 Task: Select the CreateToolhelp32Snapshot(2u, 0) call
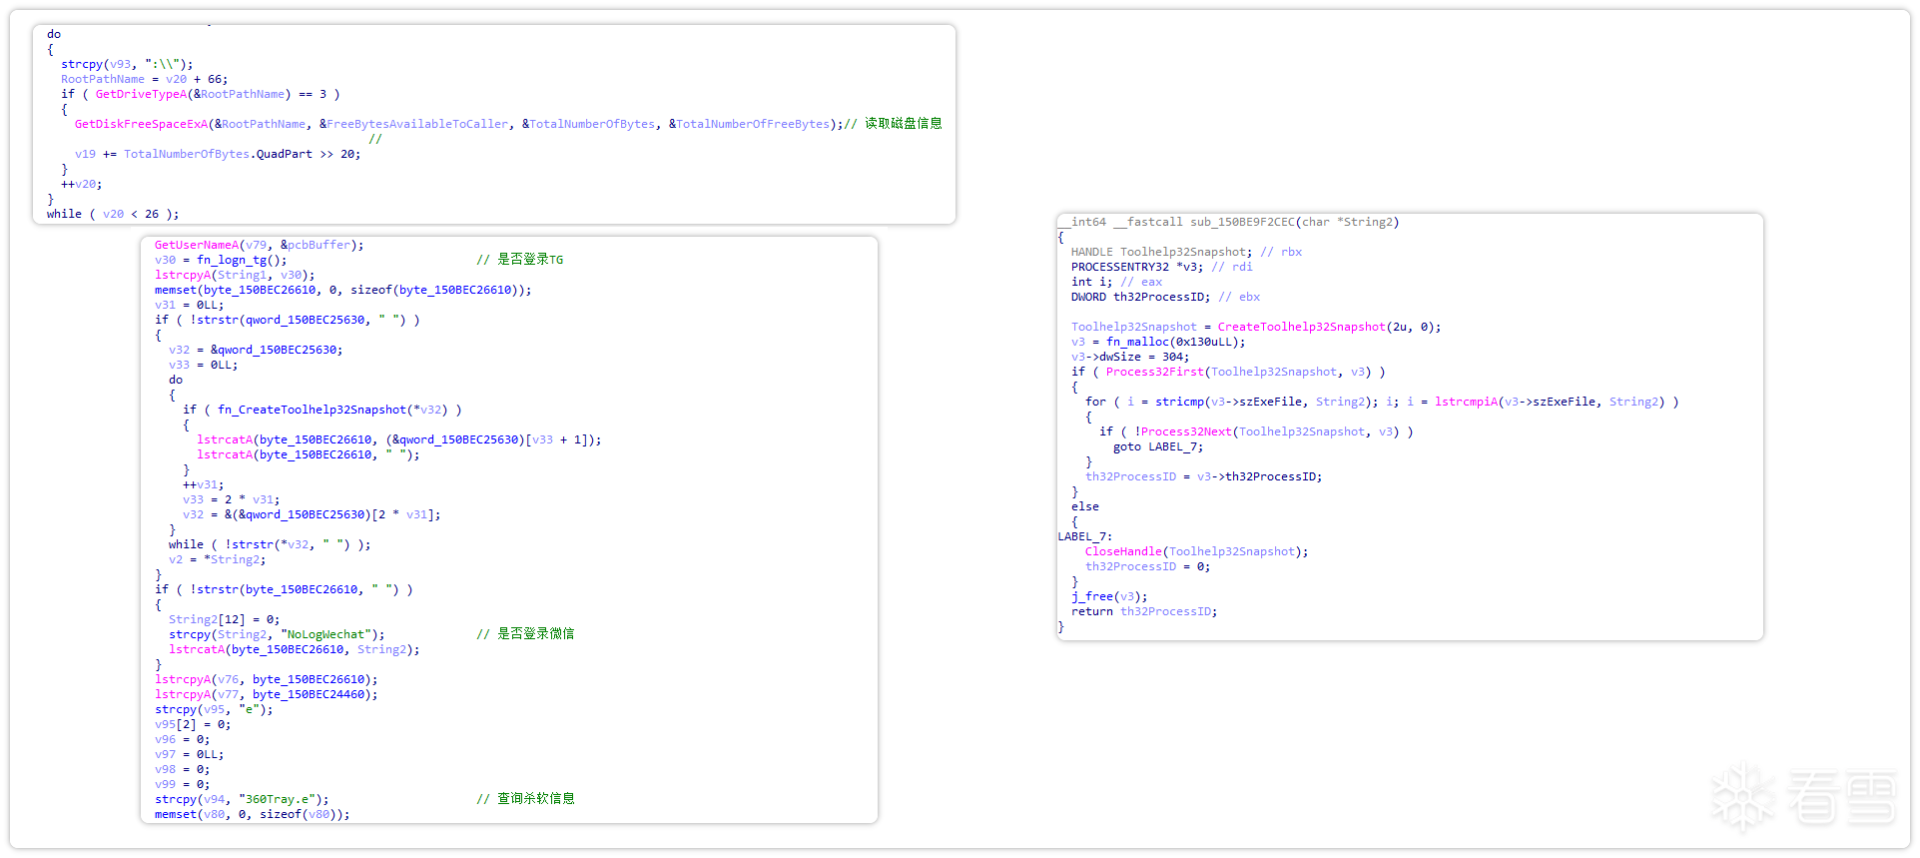click(1329, 327)
